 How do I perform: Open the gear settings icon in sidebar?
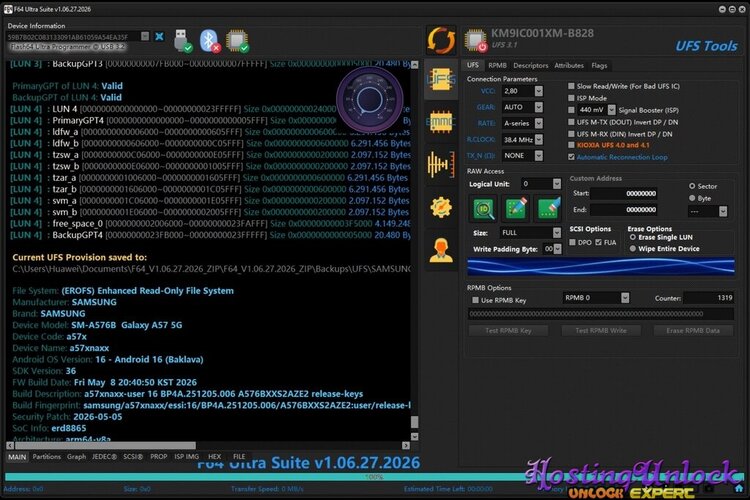tap(441, 207)
